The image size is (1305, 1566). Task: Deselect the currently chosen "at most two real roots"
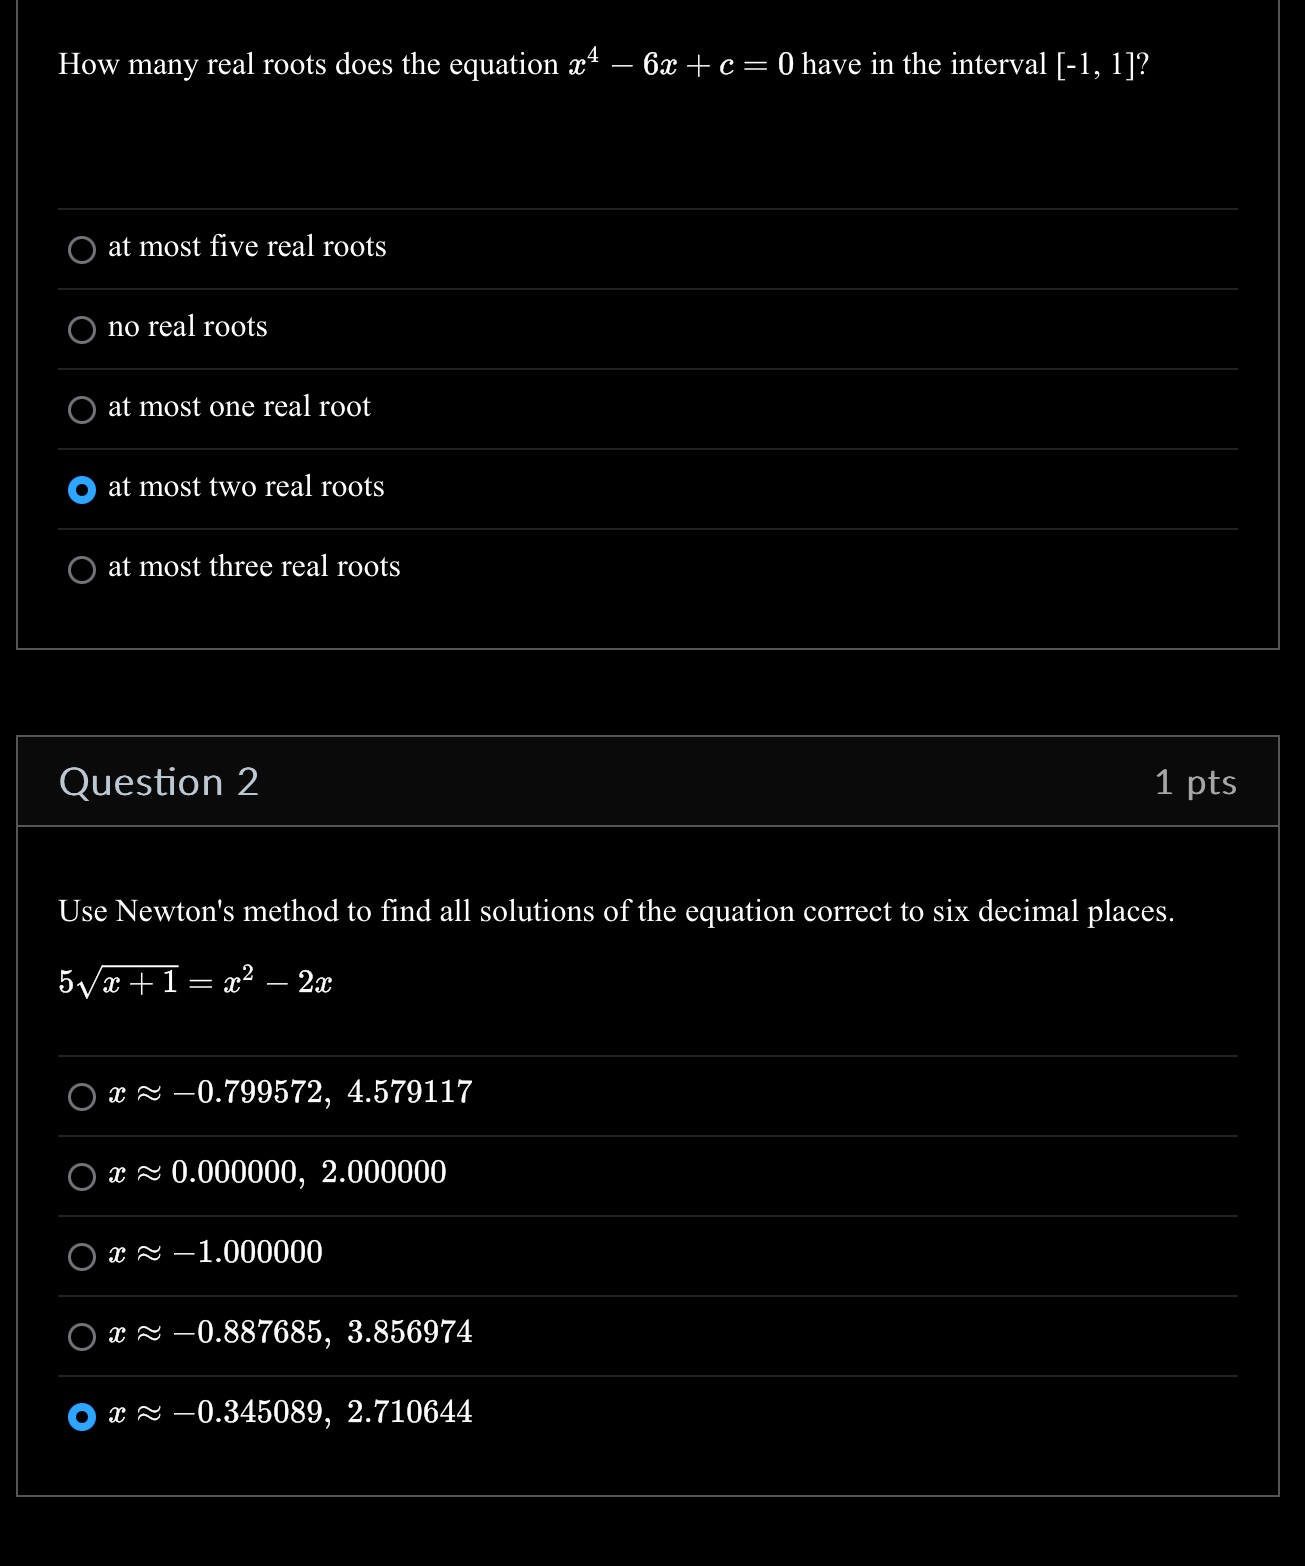[82, 490]
